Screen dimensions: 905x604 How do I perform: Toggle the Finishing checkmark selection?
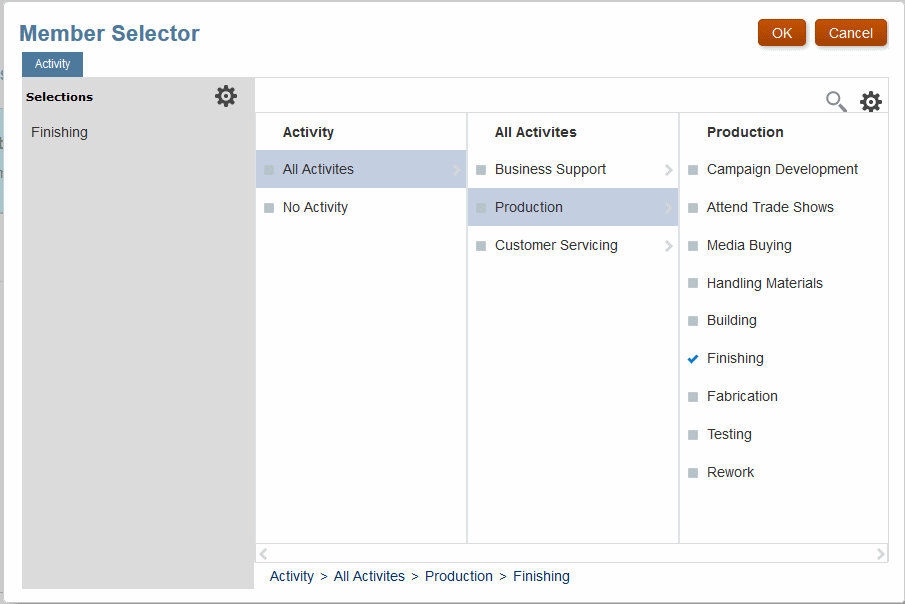[x=693, y=358]
